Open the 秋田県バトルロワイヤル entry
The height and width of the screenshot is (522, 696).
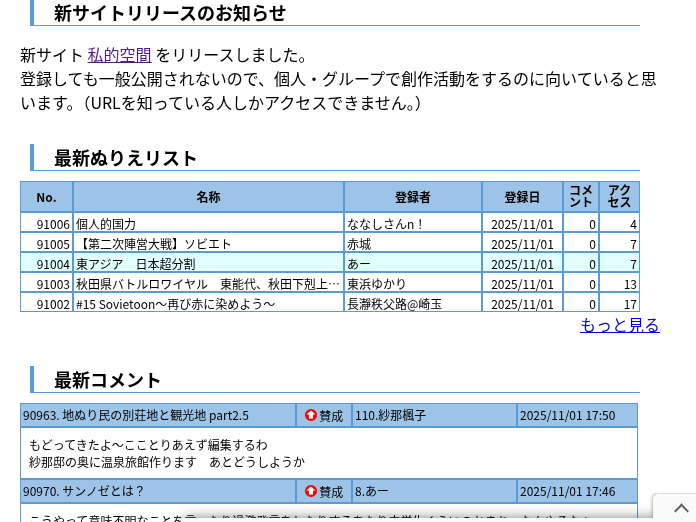tap(207, 284)
